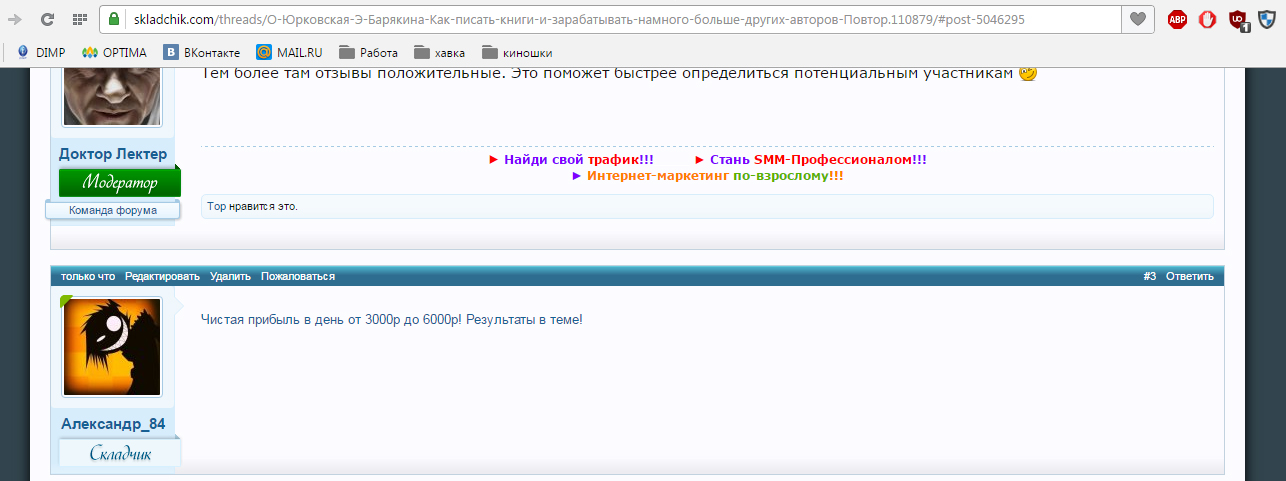The height and width of the screenshot is (481, 1286).
Task: Click the Складчик rank badge
Action: 120,453
